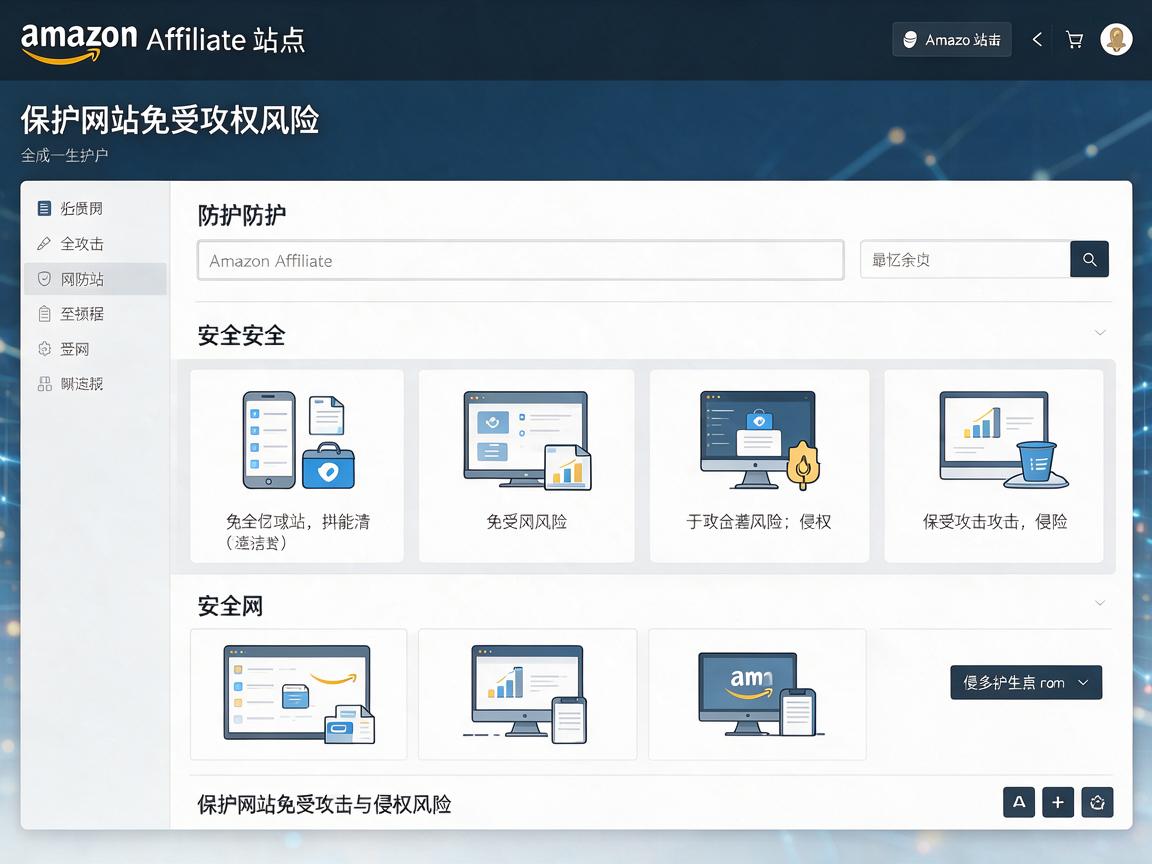Click the plus button at bottom right

[1058, 802]
